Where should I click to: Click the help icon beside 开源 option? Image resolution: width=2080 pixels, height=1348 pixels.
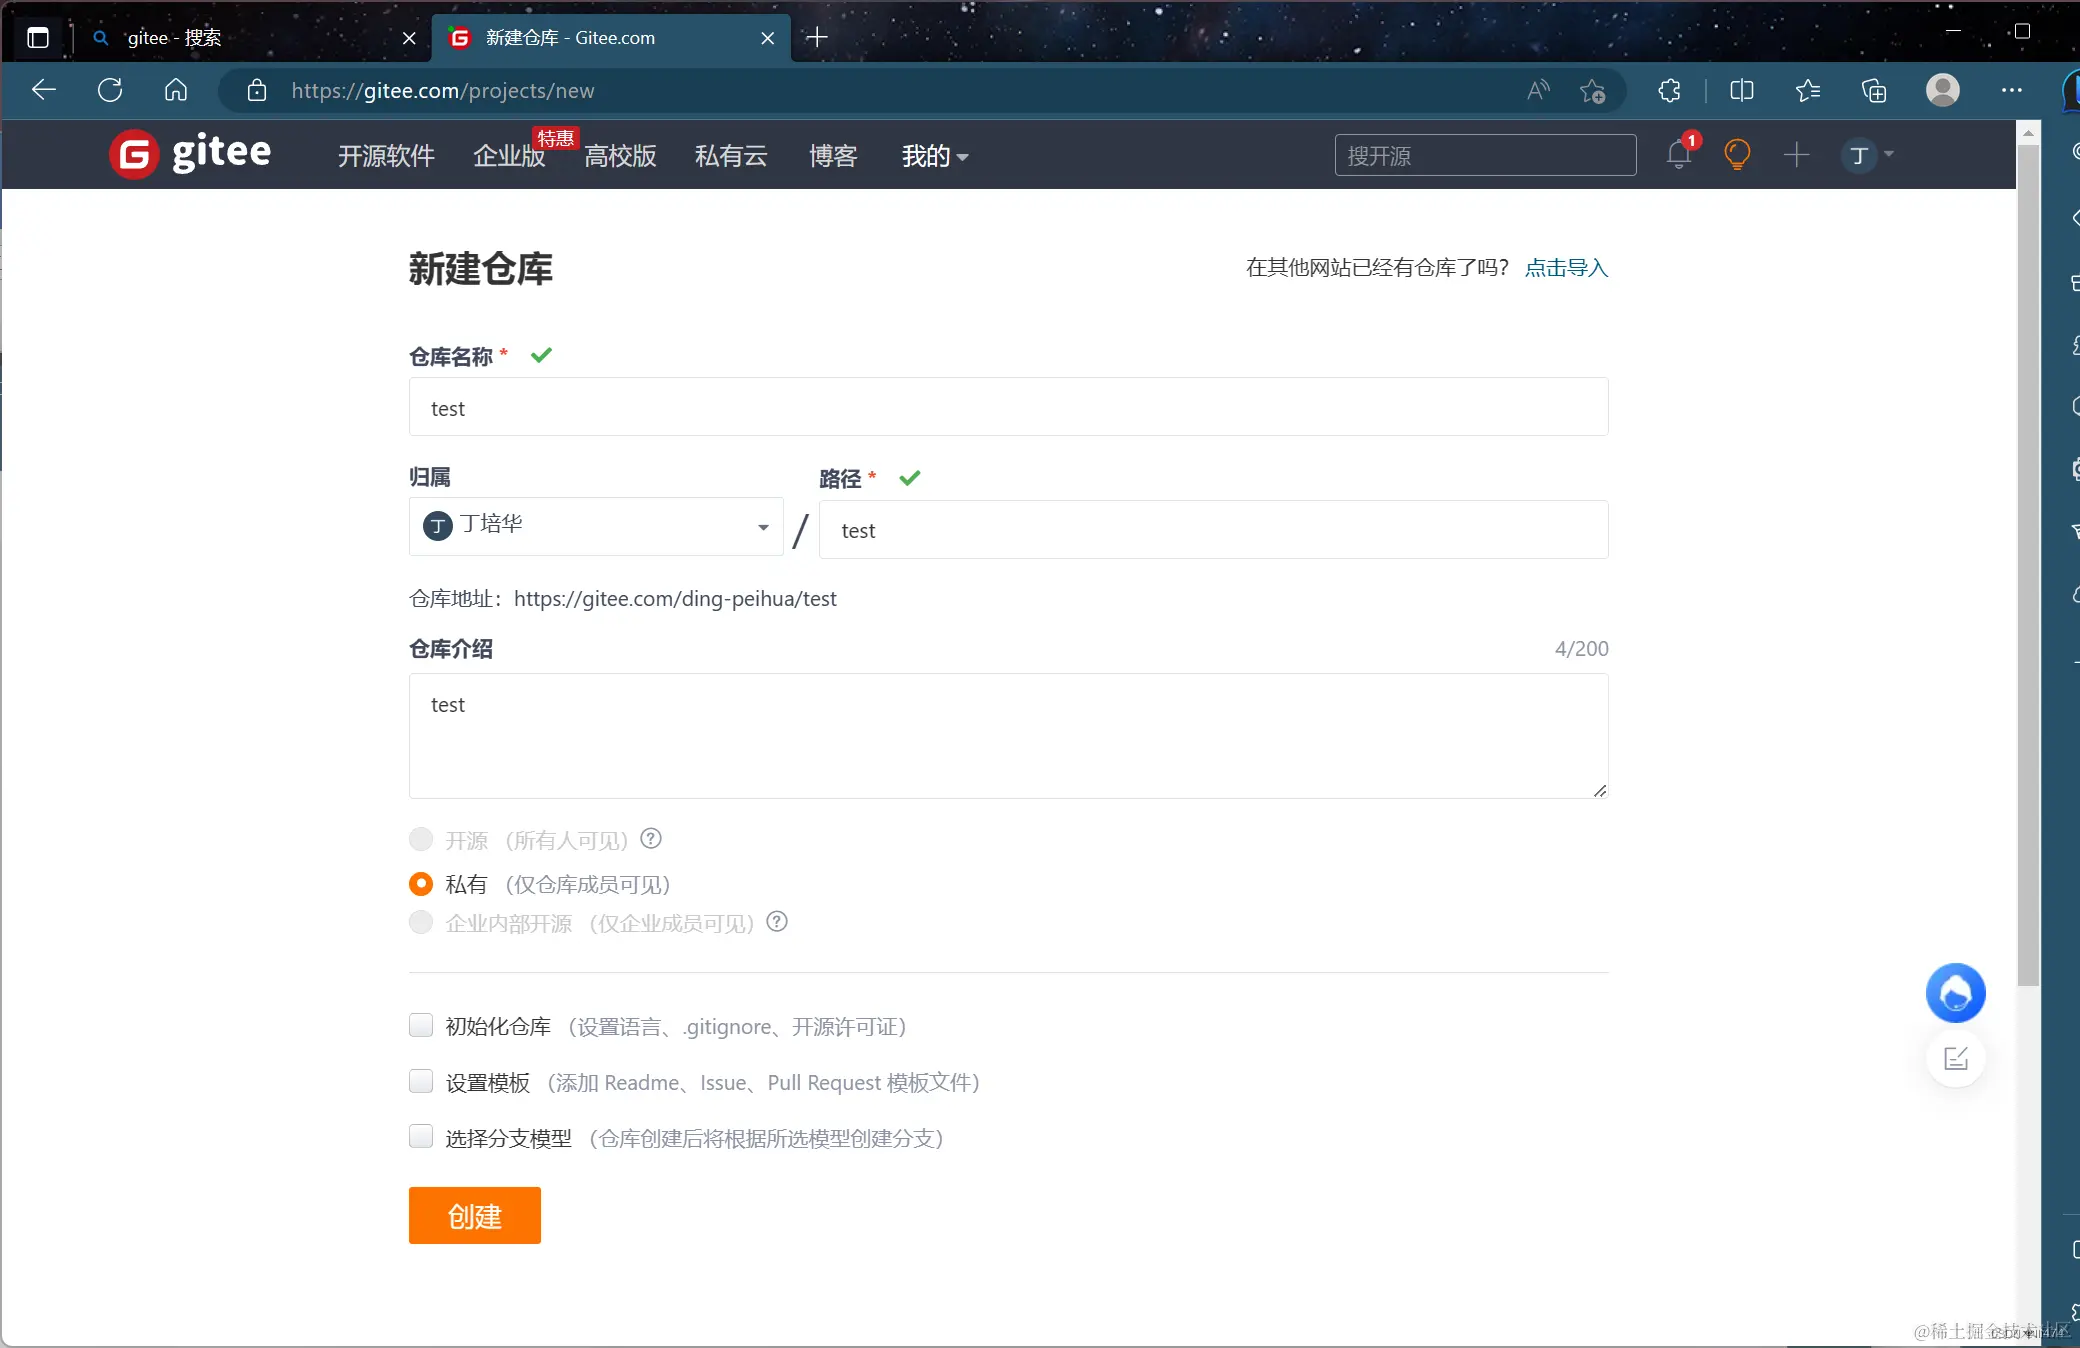(651, 839)
